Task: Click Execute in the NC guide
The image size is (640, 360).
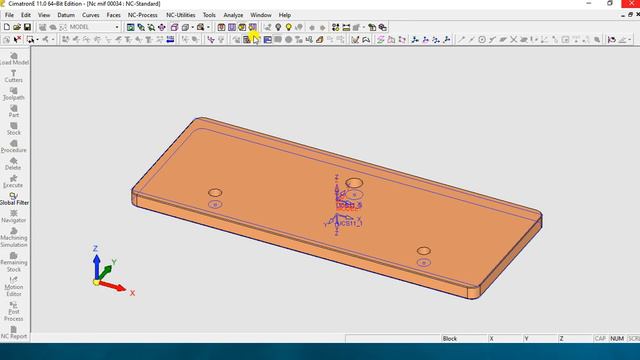Action: click(13, 182)
